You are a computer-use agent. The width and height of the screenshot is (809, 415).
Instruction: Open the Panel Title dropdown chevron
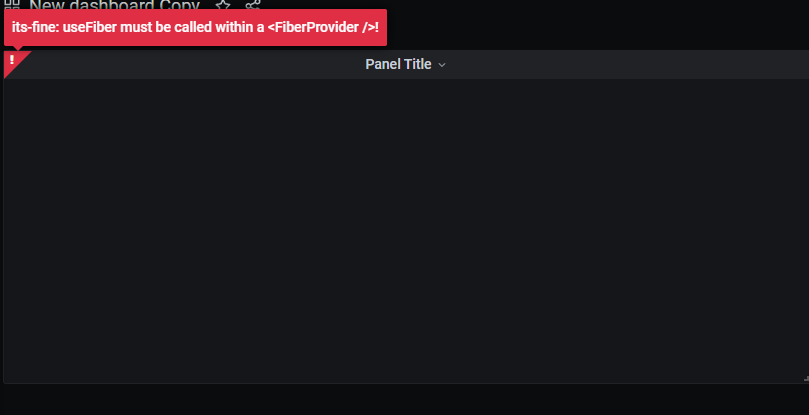click(442, 65)
